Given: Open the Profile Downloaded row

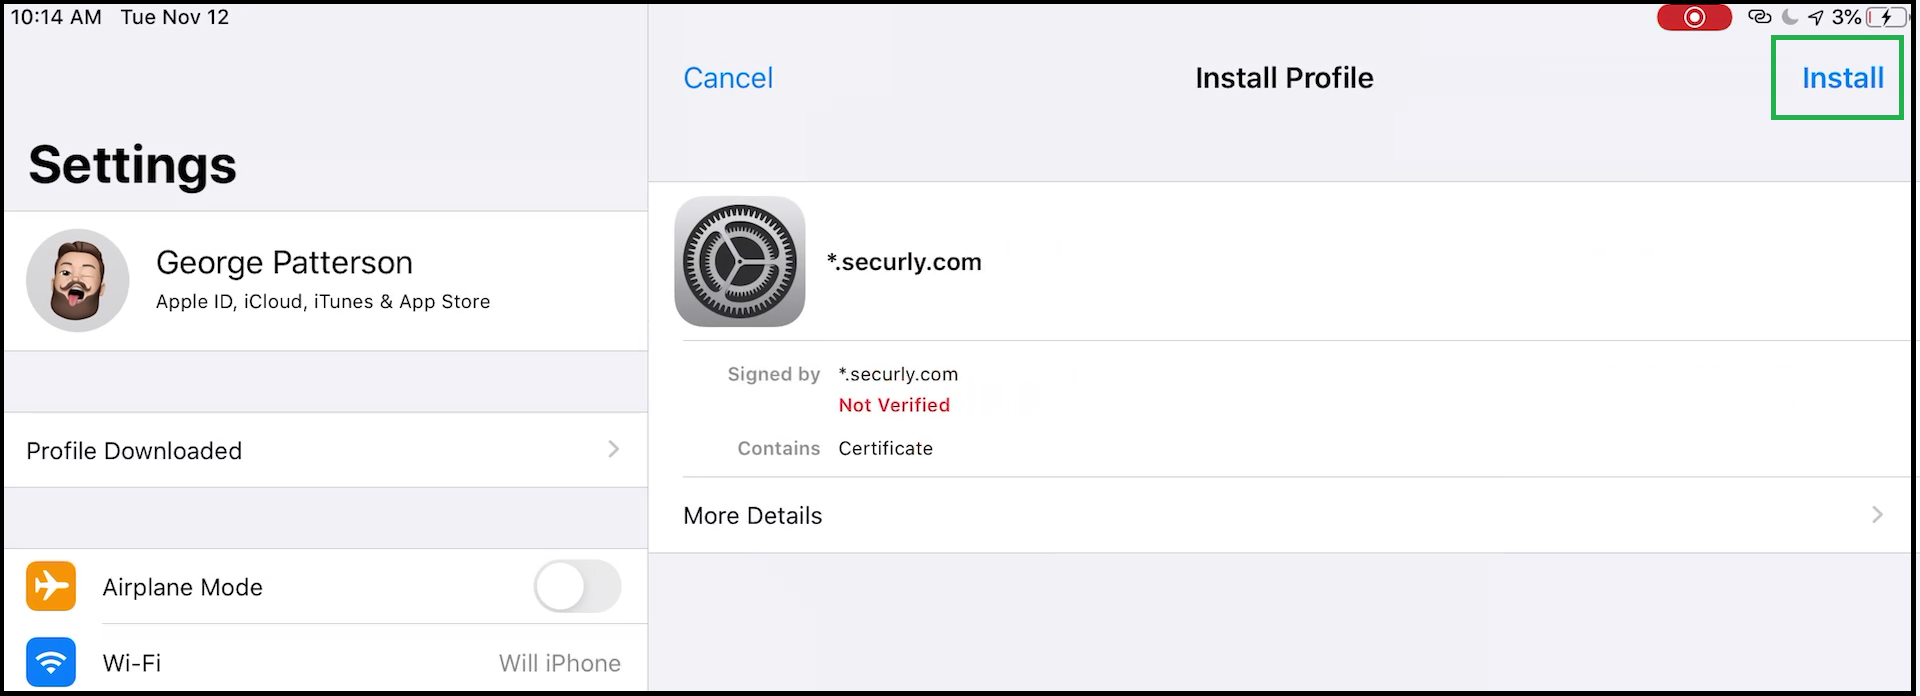Looking at the screenshot, I should tap(326, 450).
